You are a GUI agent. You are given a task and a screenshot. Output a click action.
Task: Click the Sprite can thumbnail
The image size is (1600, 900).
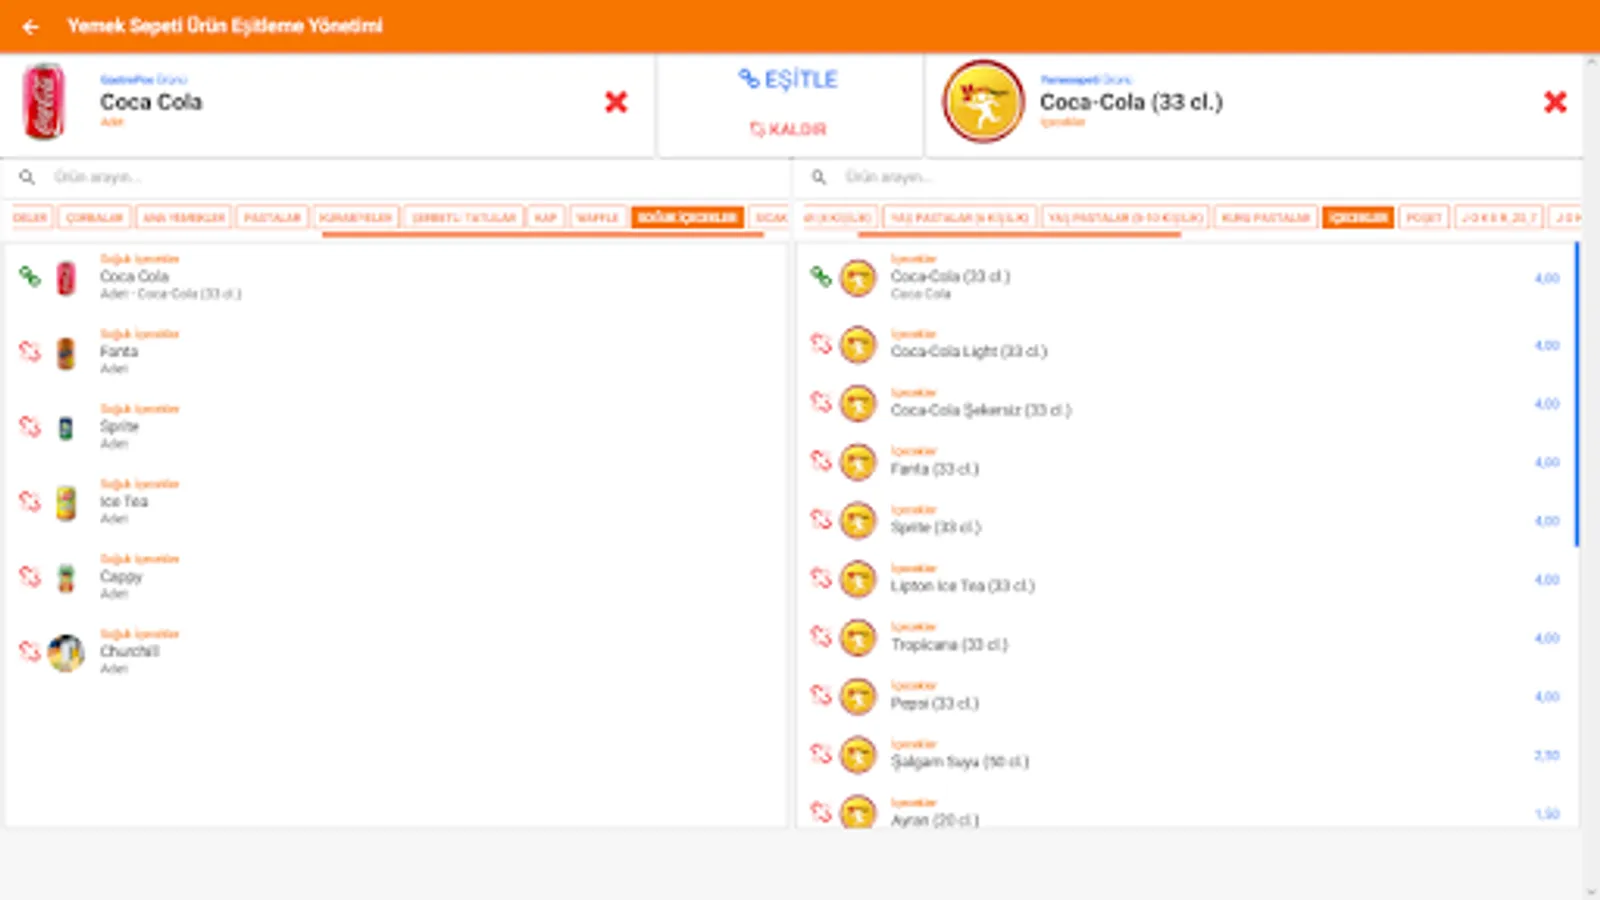click(66, 428)
